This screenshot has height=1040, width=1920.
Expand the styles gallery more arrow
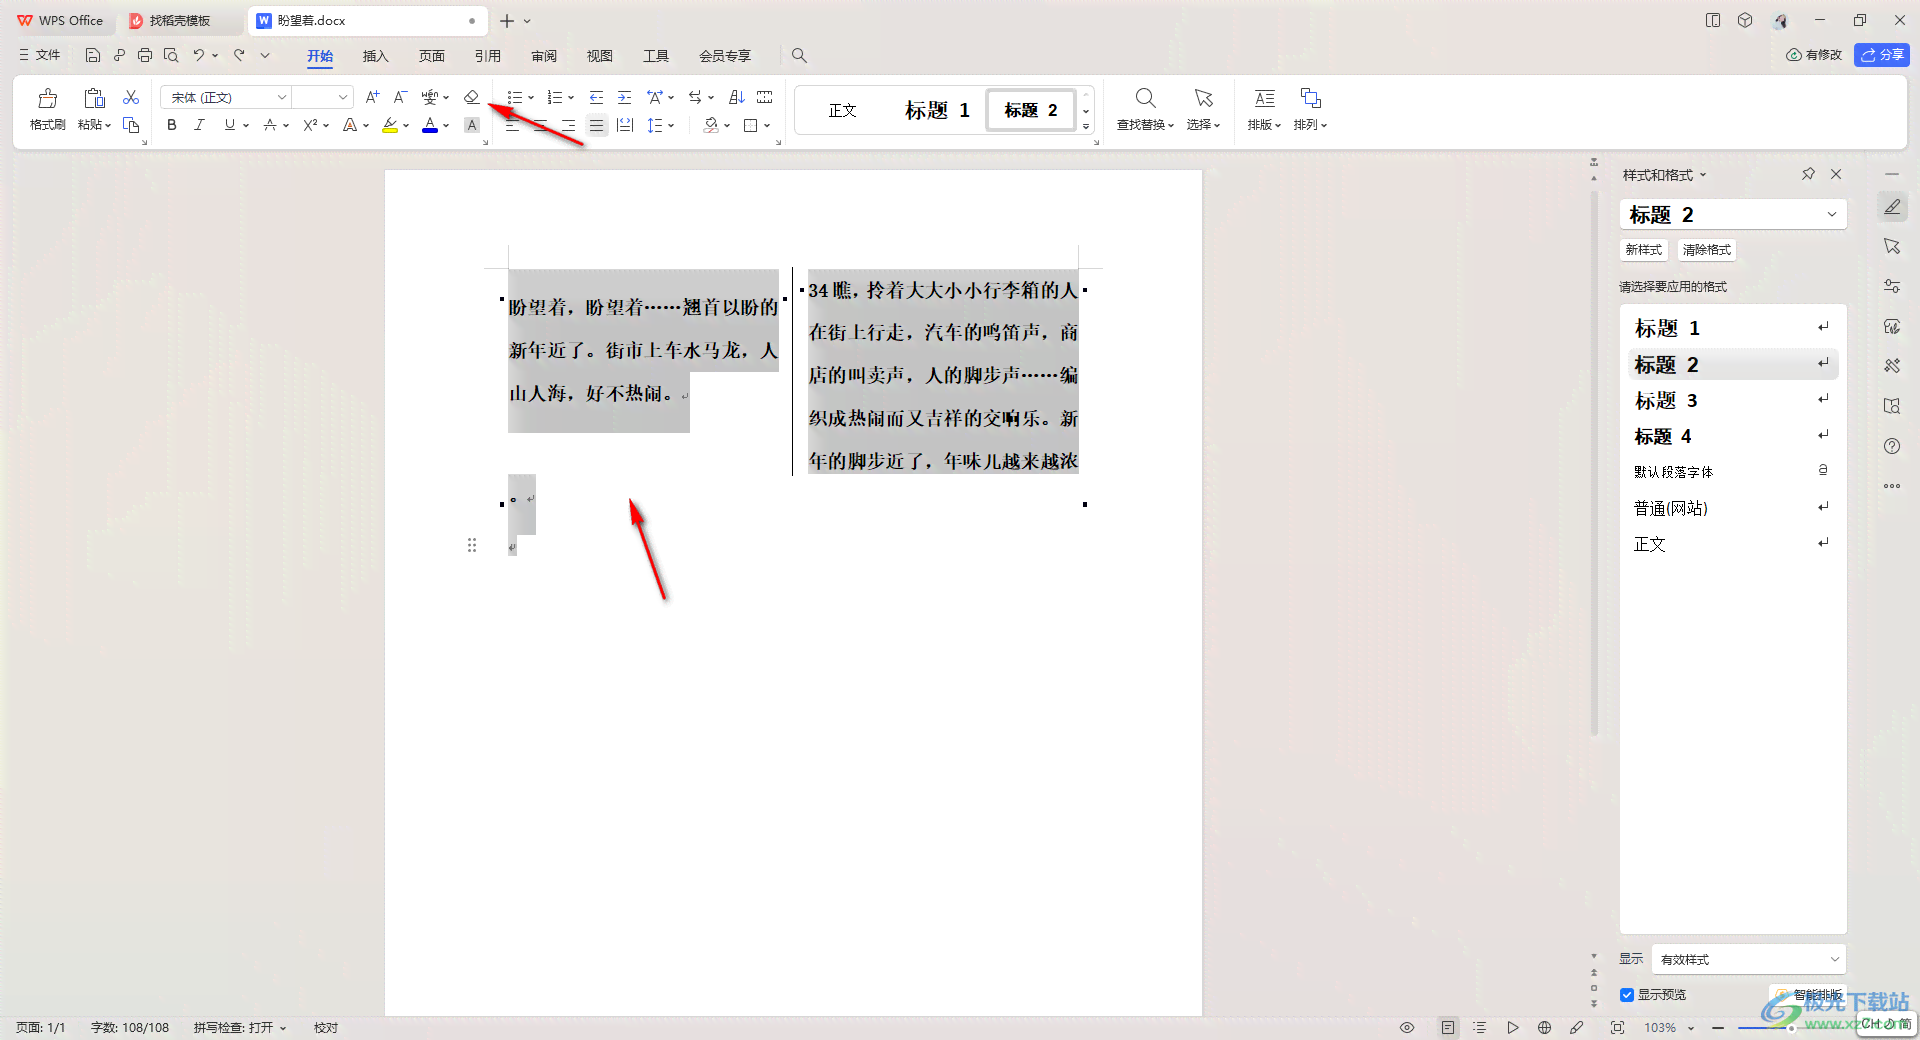[1086, 127]
